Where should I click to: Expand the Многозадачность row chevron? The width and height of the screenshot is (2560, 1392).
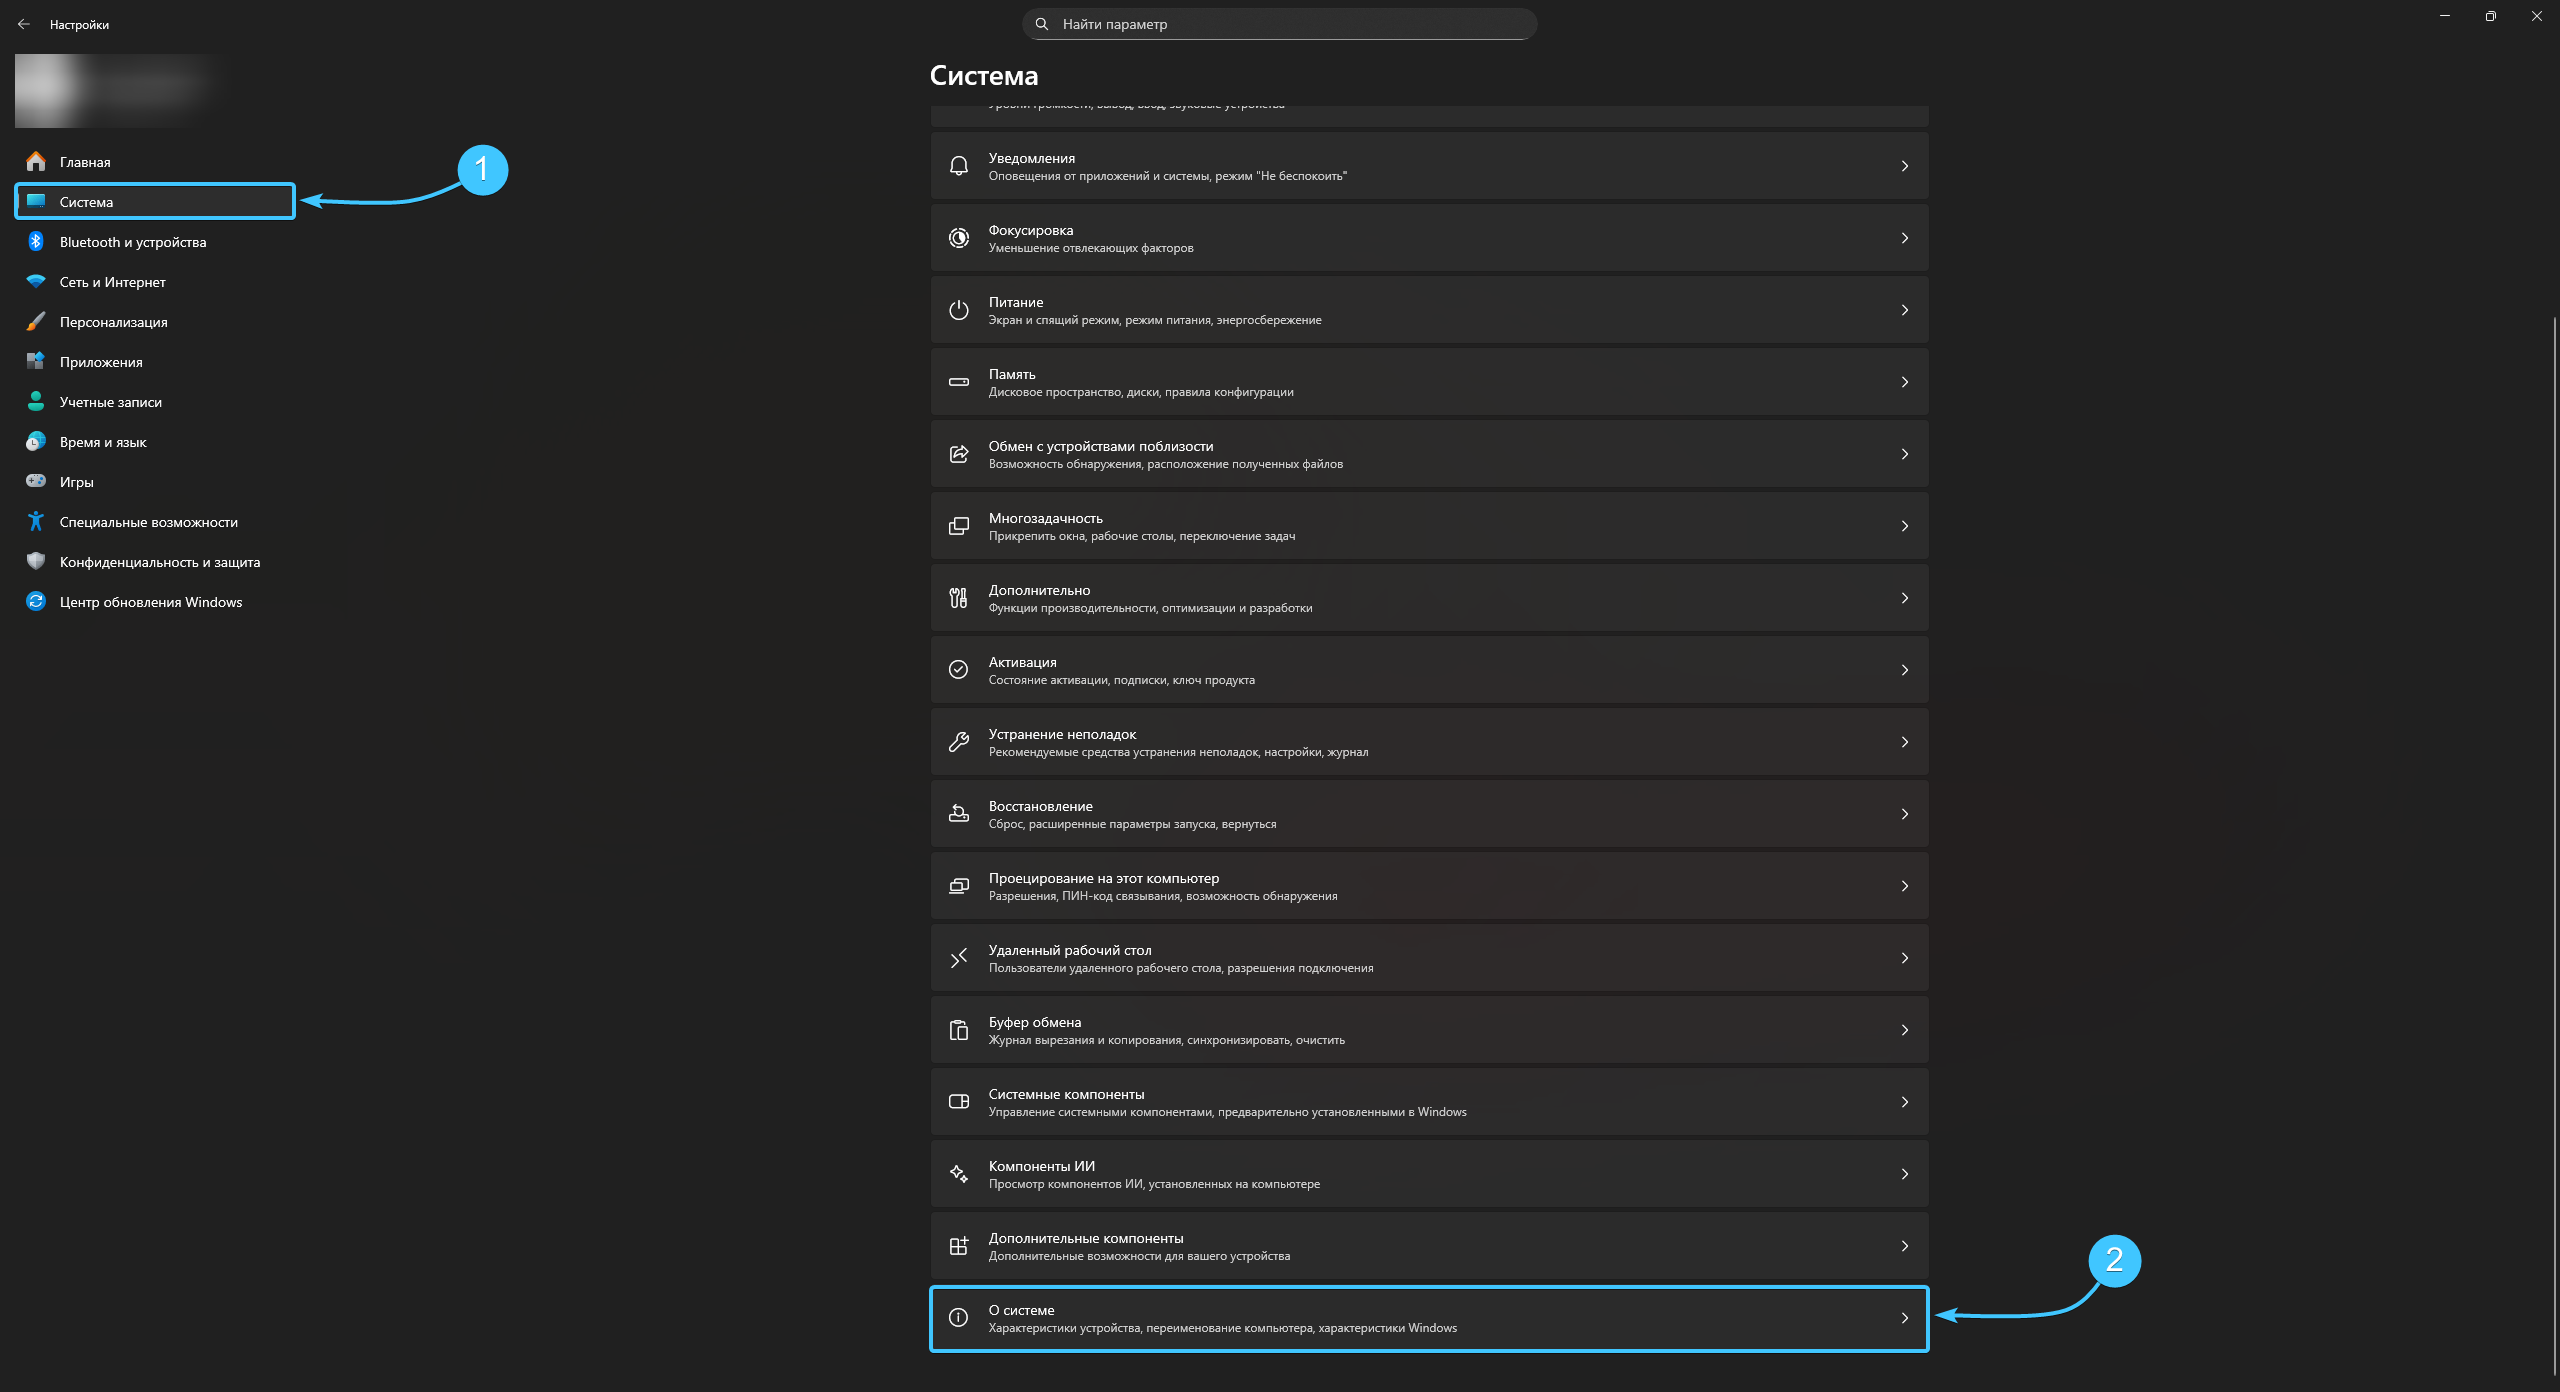click(x=1904, y=526)
